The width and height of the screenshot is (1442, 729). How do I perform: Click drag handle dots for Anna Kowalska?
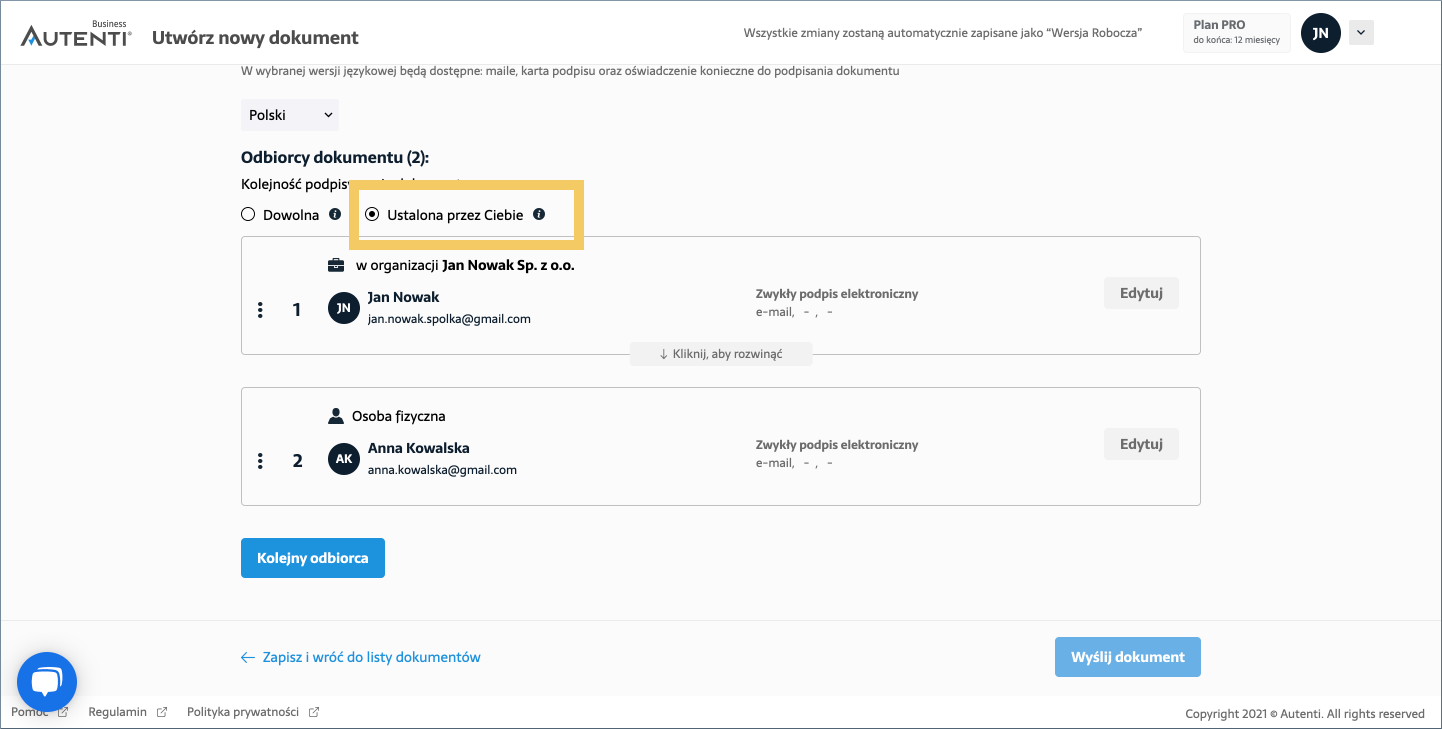(x=260, y=460)
